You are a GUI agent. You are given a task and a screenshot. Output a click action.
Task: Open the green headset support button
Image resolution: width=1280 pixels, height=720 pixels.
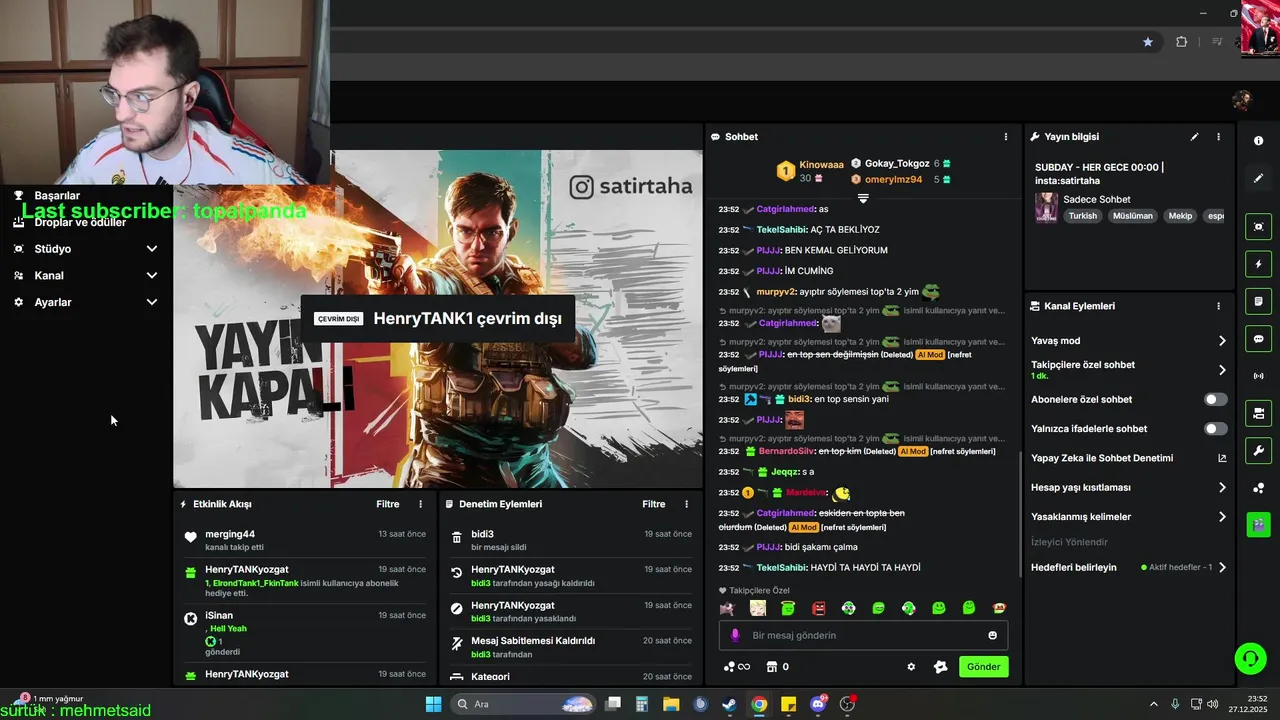pyautogui.click(x=1250, y=659)
